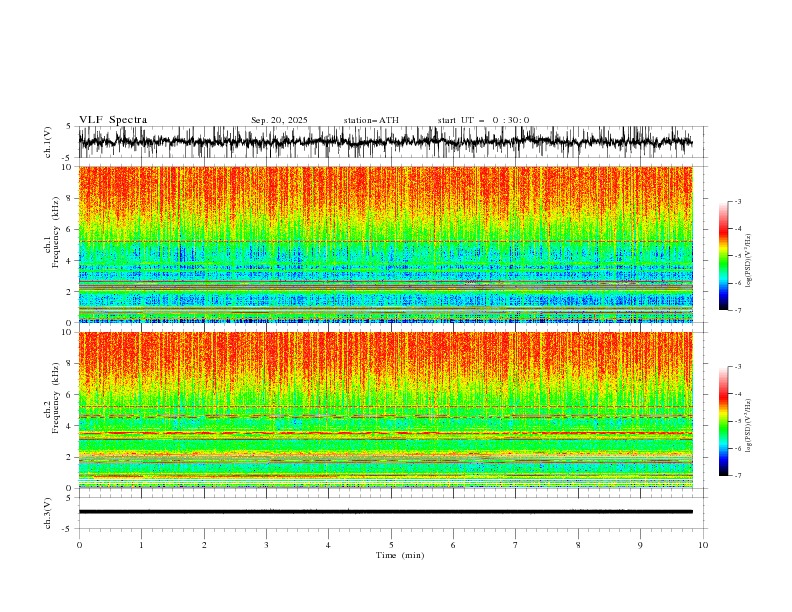Screen dimensions: 792x612
Task: Click the ch.1 spectrogram color scale bar
Action: (x=723, y=256)
